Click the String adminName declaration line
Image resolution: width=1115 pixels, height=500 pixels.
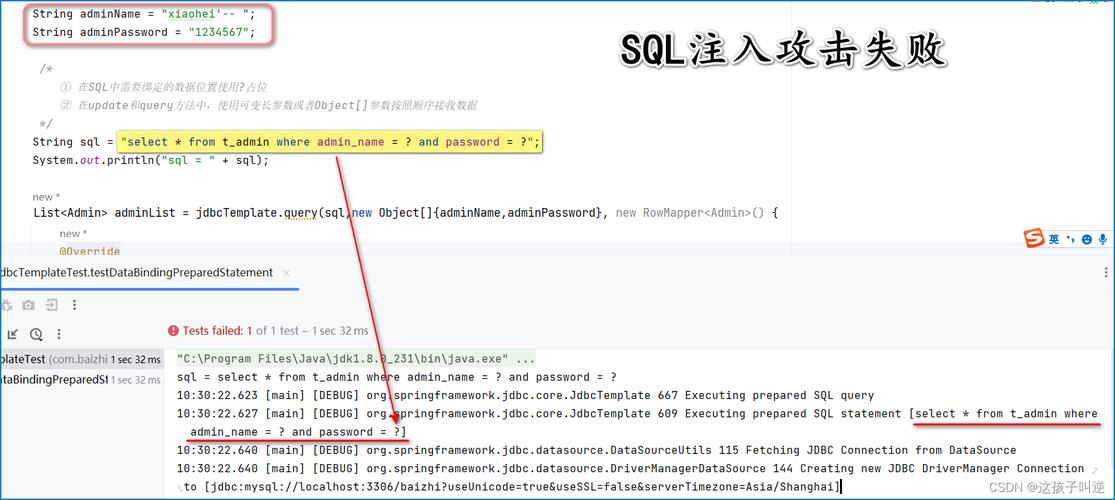tap(143, 14)
